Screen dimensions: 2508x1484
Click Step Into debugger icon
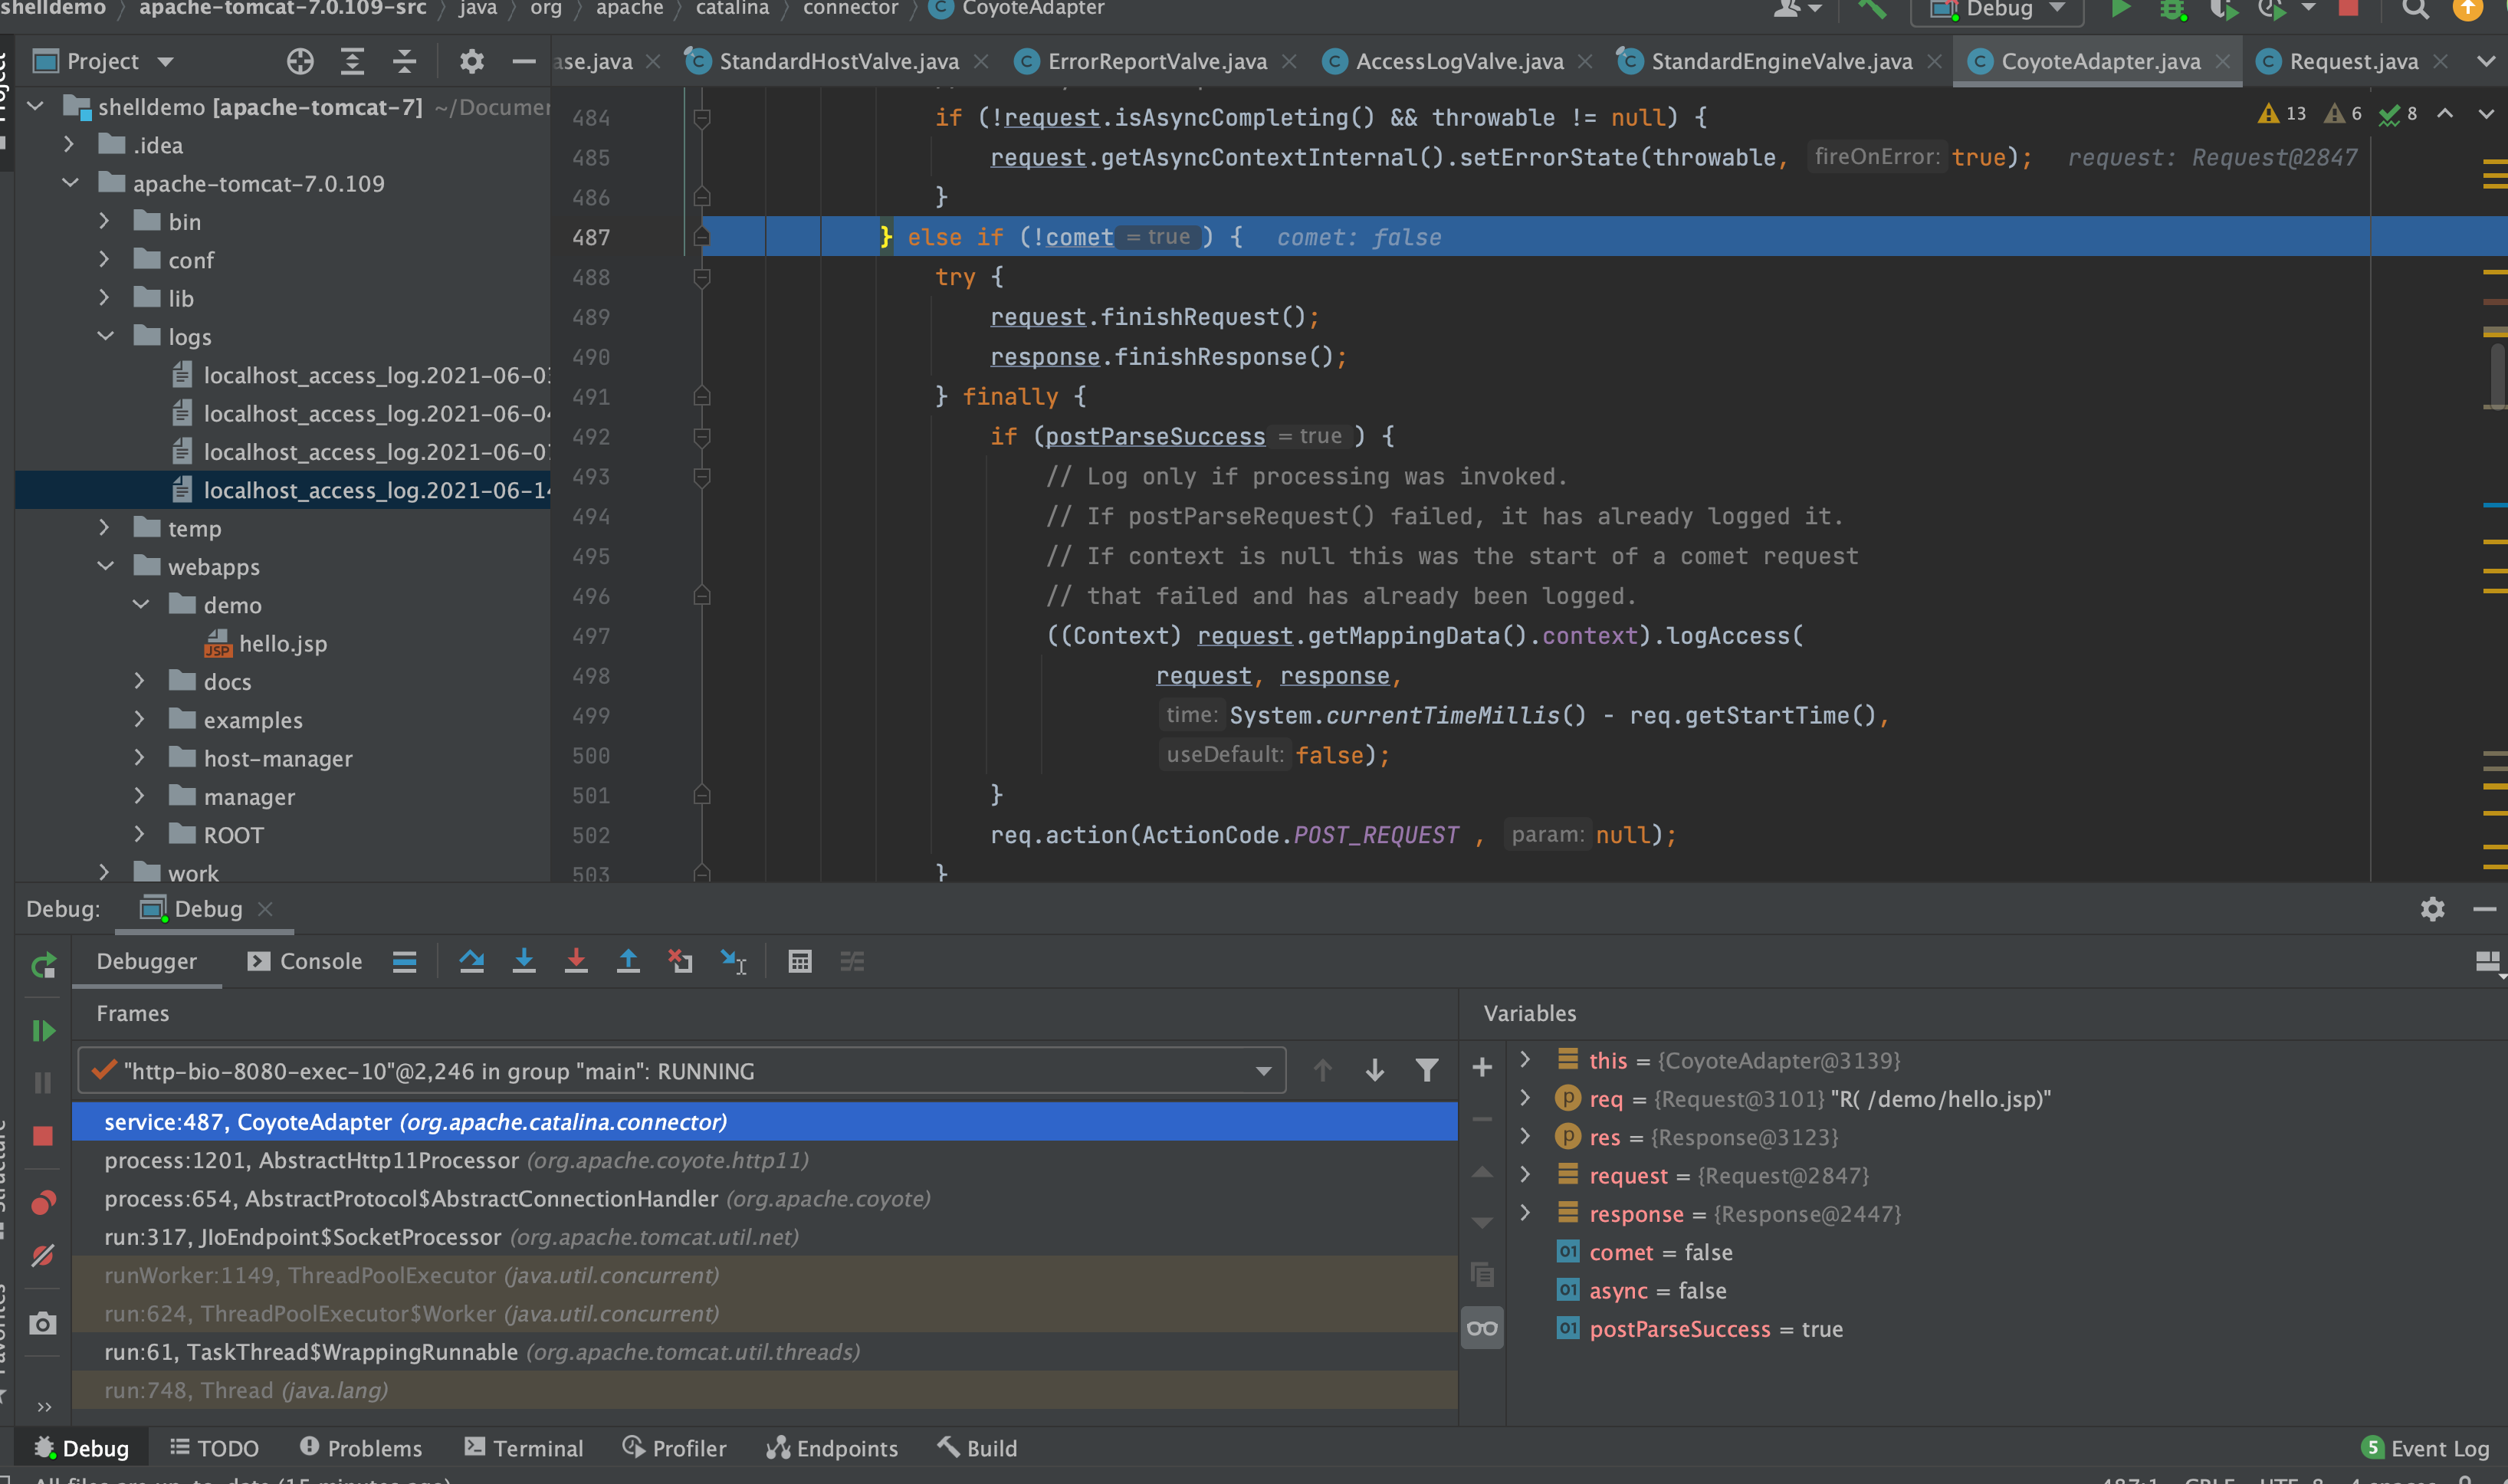click(524, 961)
